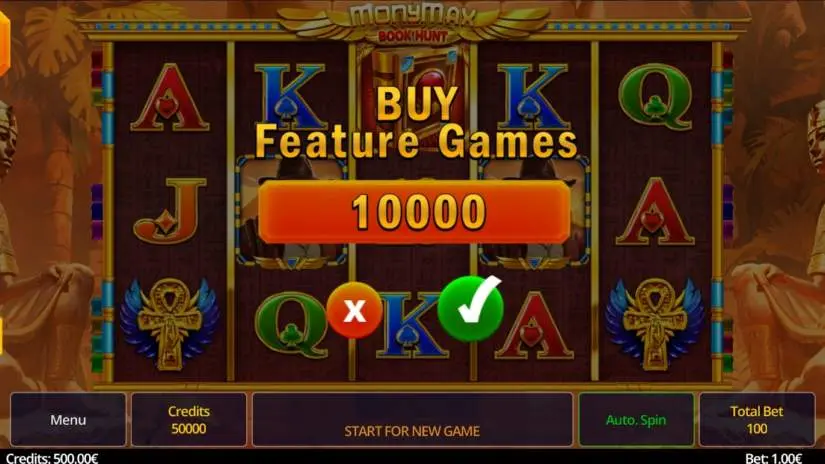Open the Total Bet 100 selector

(x=756, y=420)
